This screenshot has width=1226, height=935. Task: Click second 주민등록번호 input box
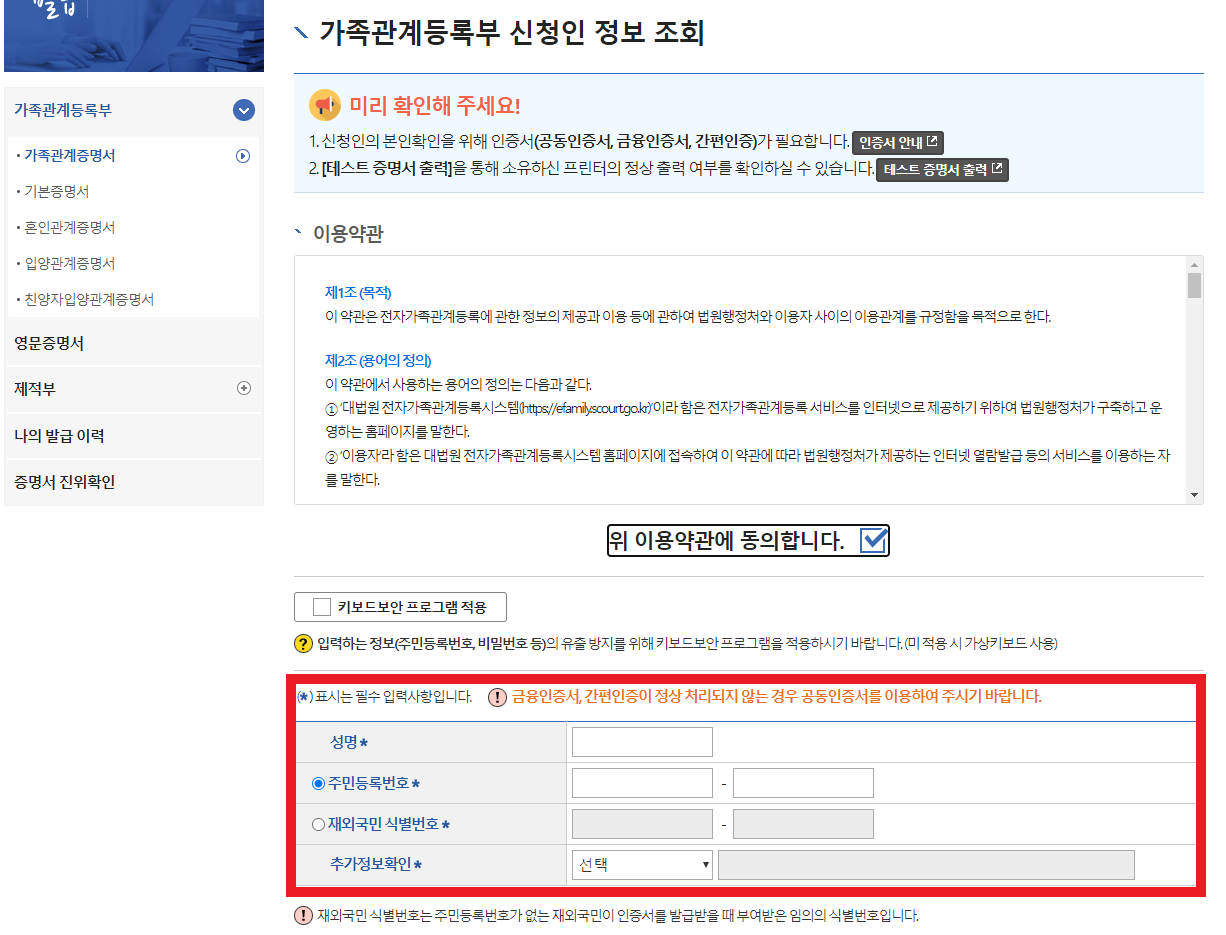(803, 783)
